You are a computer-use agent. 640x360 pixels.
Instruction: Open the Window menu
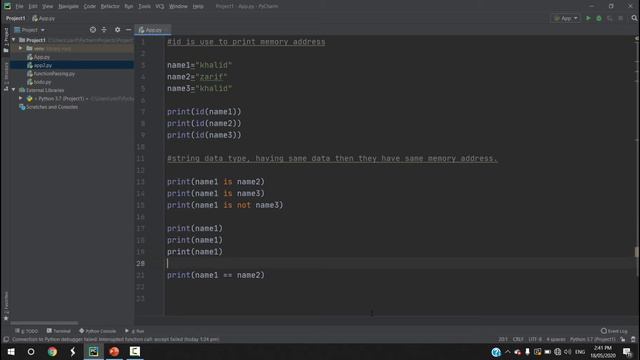tap(178, 6)
